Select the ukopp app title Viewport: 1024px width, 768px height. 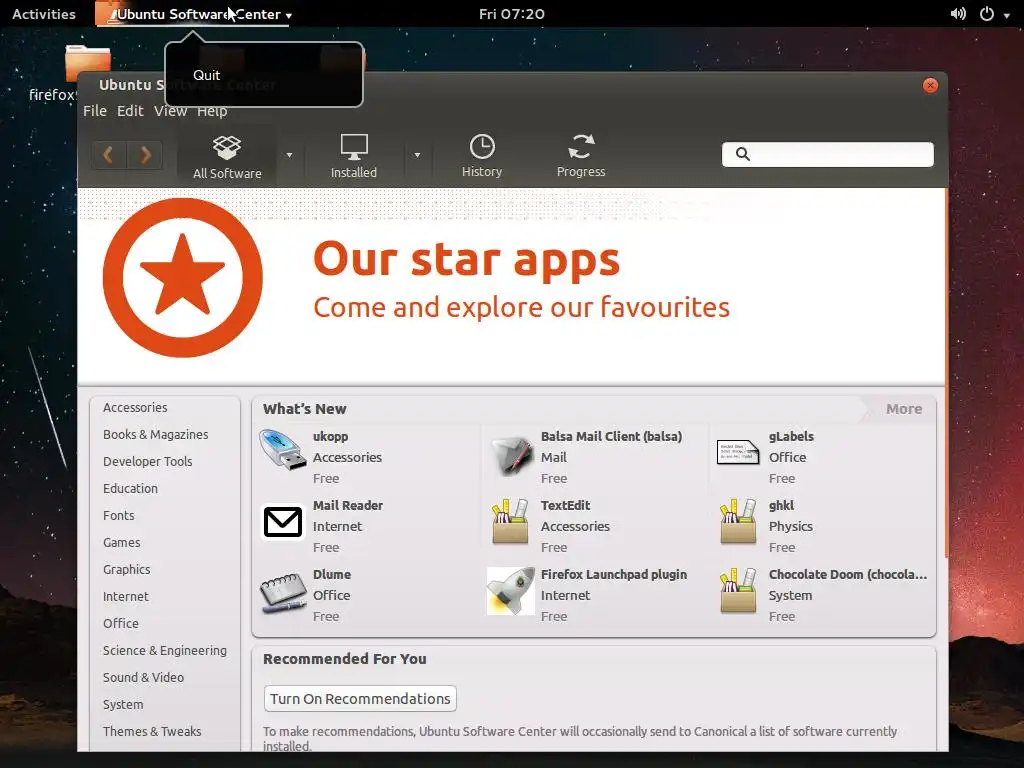[330, 436]
